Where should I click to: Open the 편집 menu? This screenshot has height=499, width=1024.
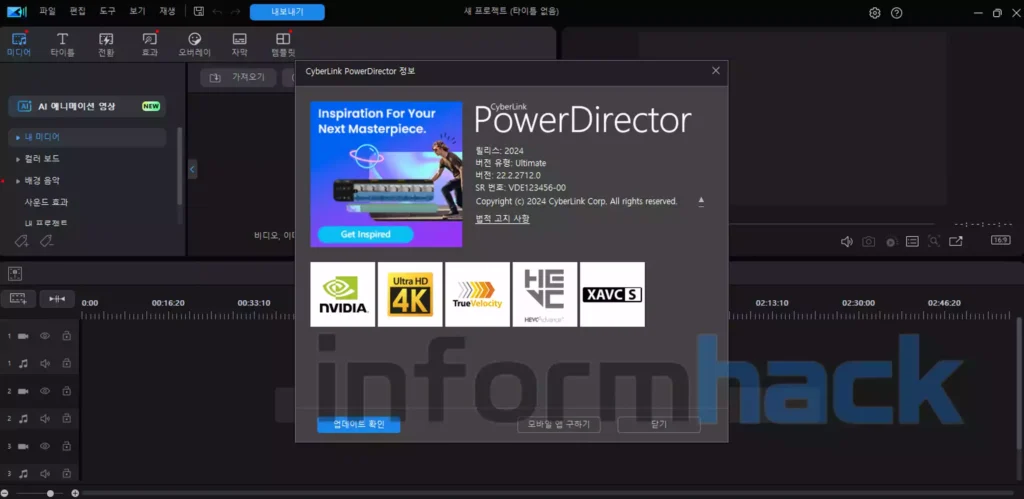pos(78,12)
